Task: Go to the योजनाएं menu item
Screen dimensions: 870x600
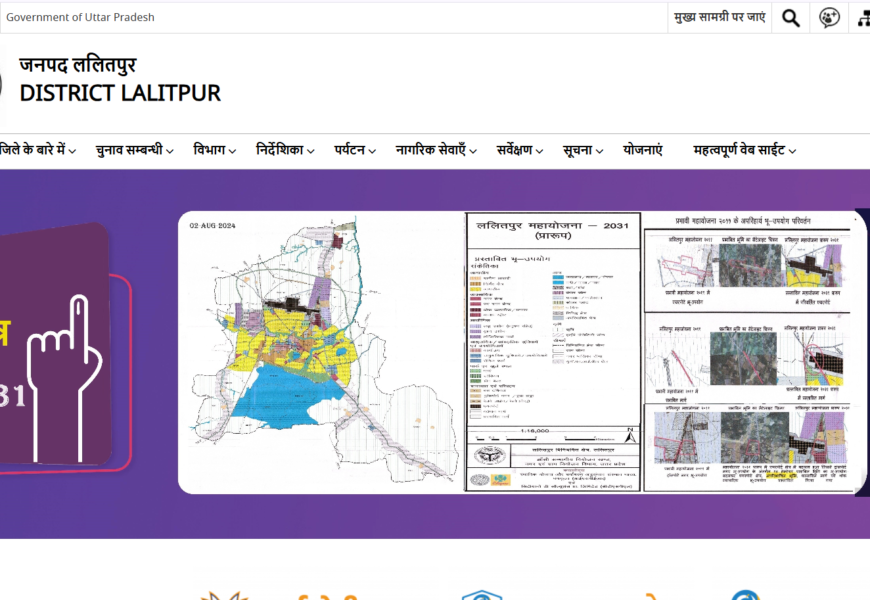Action: click(643, 150)
